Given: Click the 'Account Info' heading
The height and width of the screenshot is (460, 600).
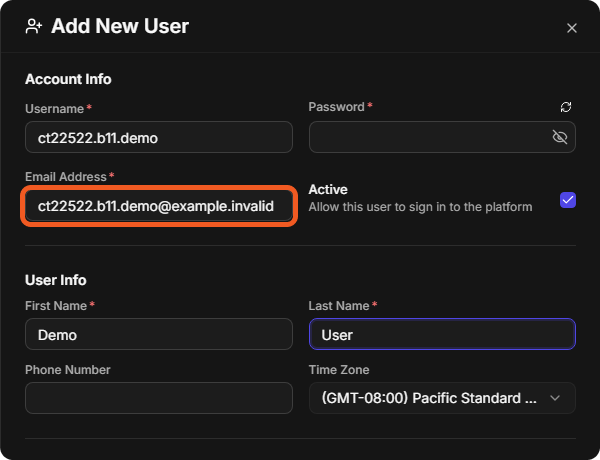Looking at the screenshot, I should click(x=68, y=79).
